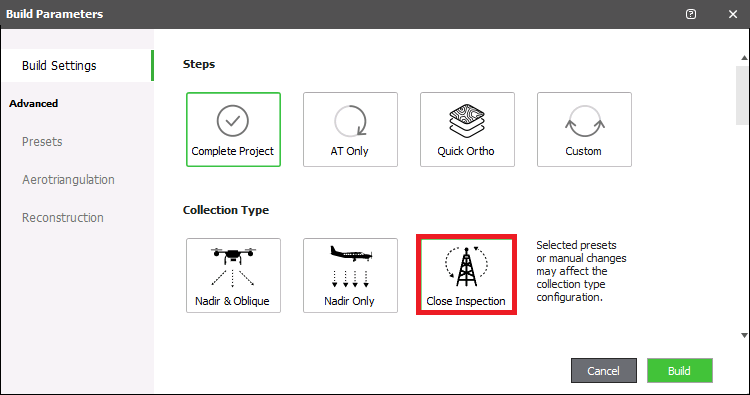Go to the Presets section

point(42,142)
